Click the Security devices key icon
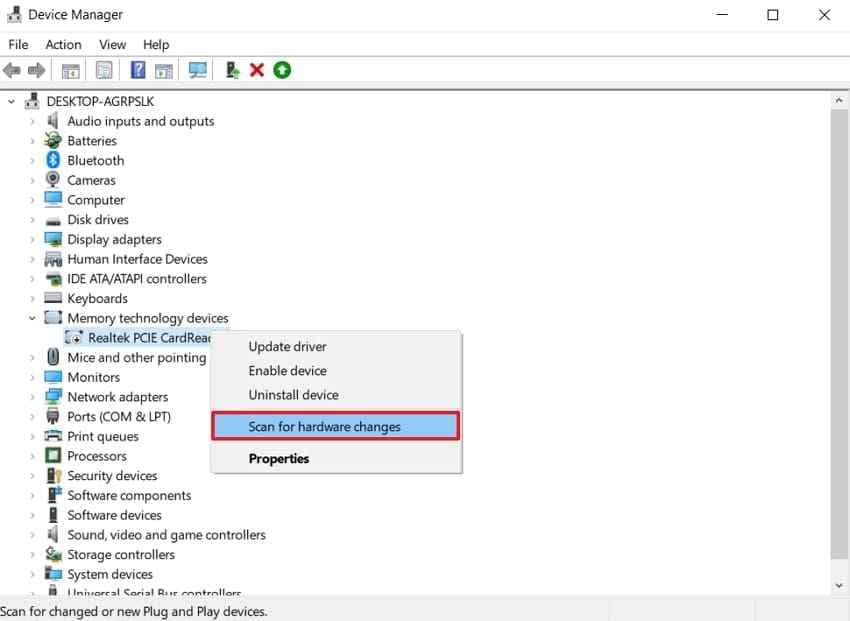This screenshot has height=621, width=850. pos(54,475)
